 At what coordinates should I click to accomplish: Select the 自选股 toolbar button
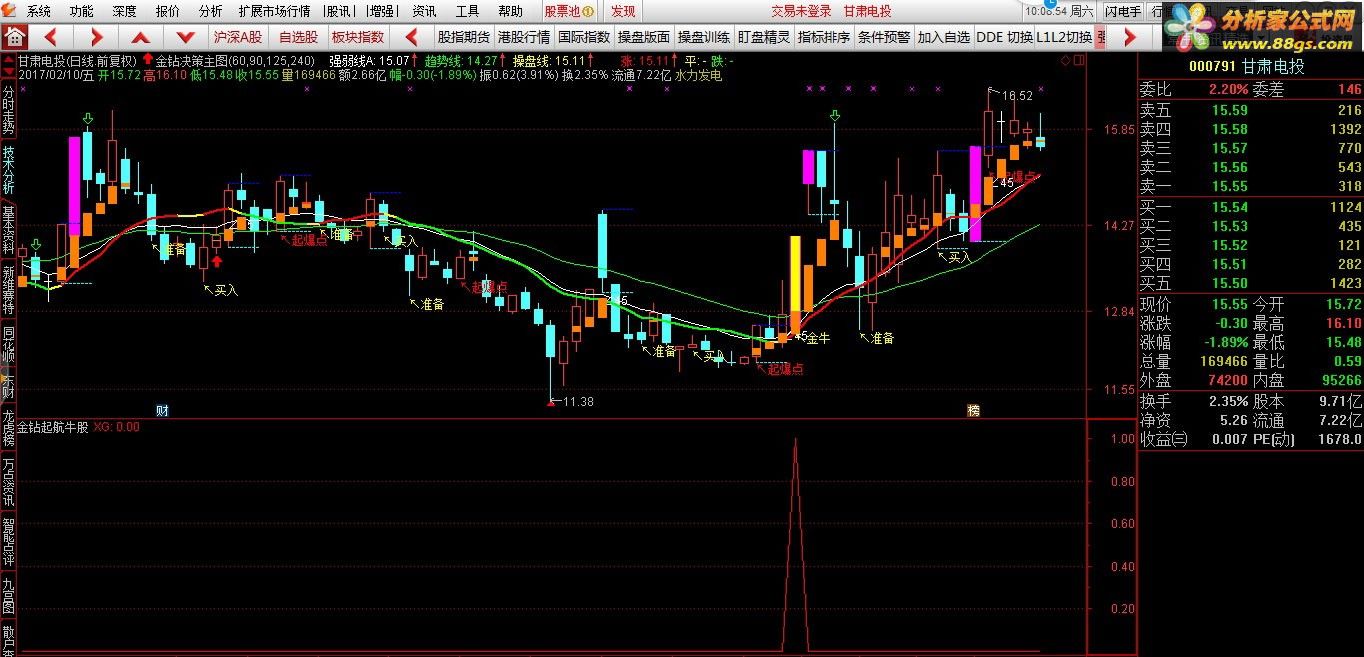pyautogui.click(x=298, y=37)
